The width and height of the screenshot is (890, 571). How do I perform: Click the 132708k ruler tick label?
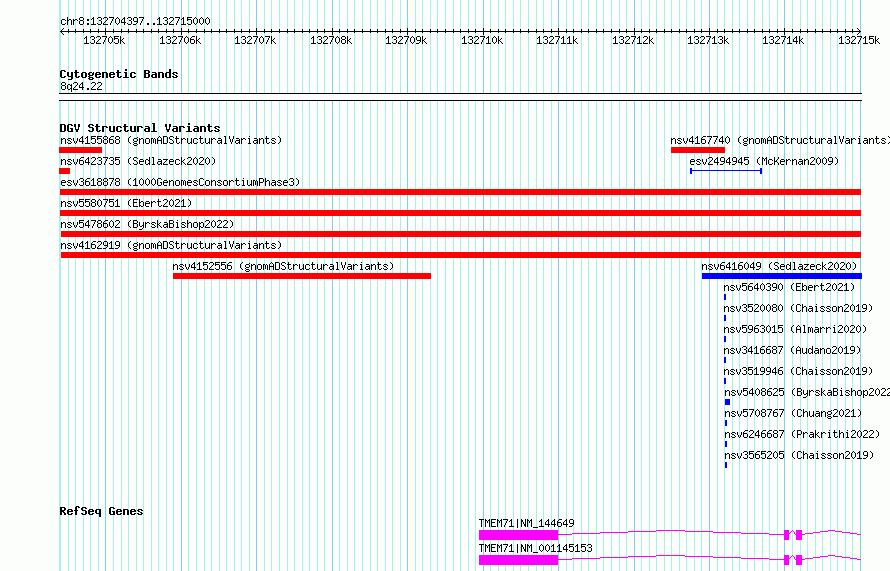[331, 40]
